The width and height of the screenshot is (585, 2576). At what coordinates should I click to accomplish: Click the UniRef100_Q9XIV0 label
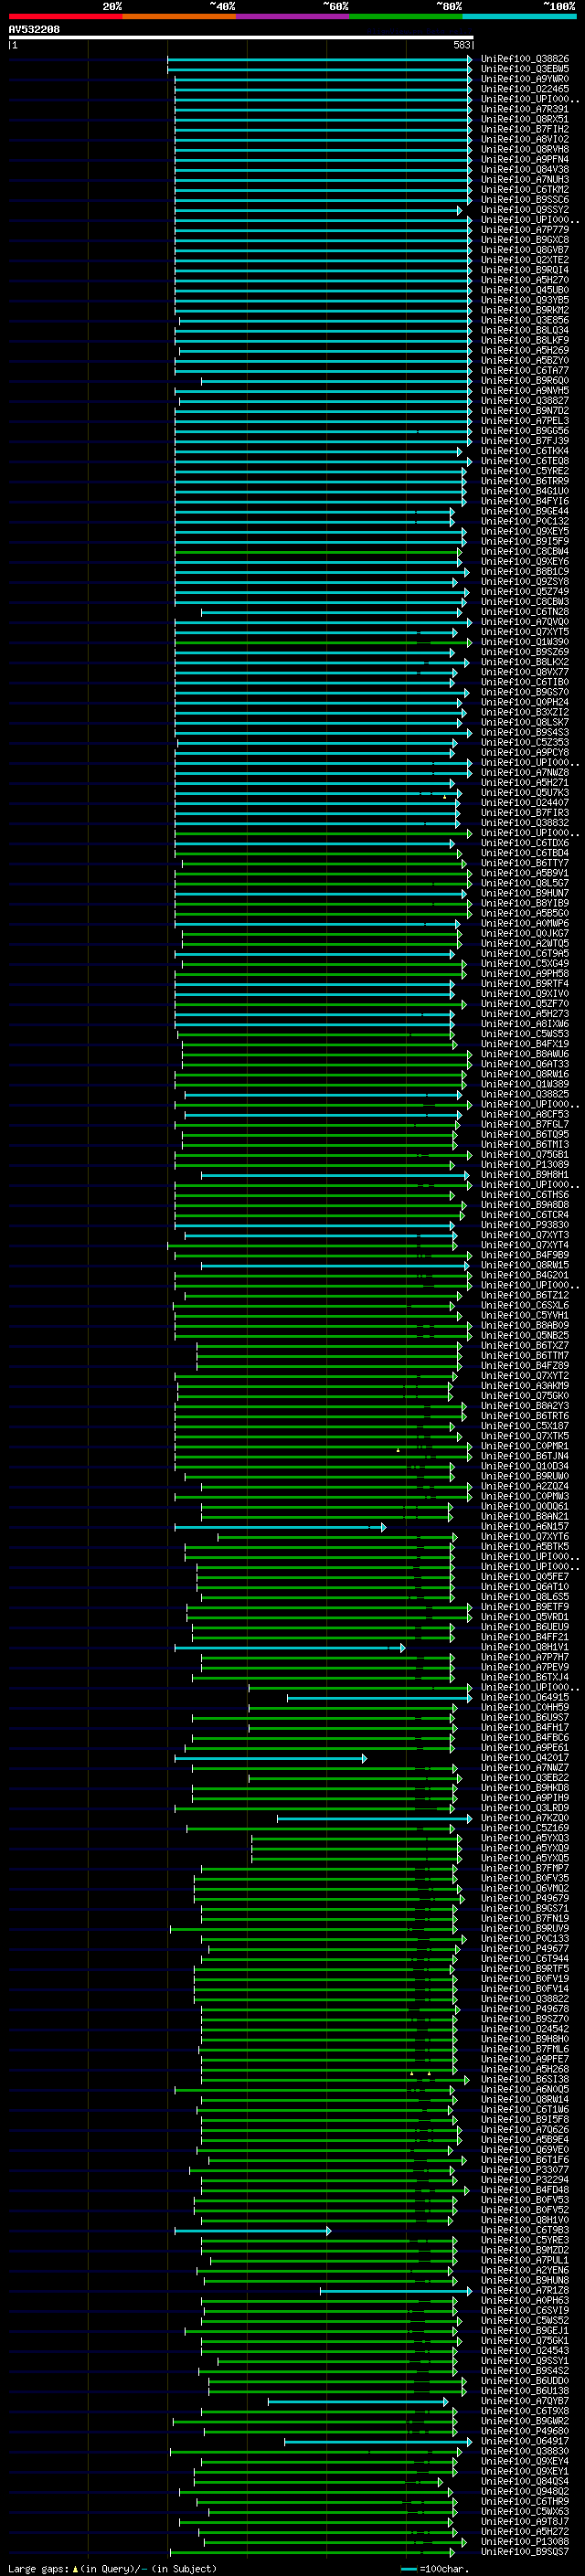(x=525, y=994)
